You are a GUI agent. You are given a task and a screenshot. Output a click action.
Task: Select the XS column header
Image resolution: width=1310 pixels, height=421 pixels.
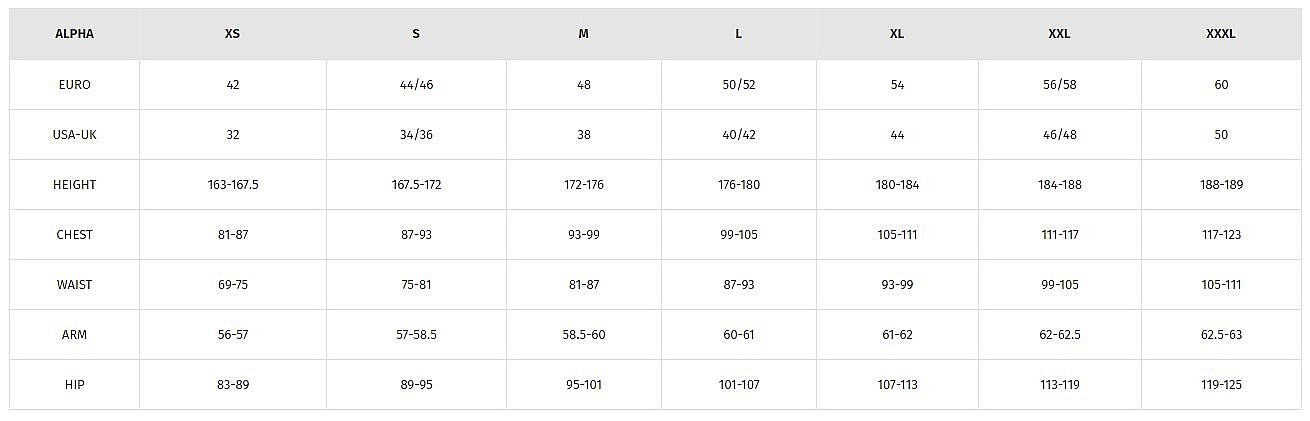[x=232, y=34]
